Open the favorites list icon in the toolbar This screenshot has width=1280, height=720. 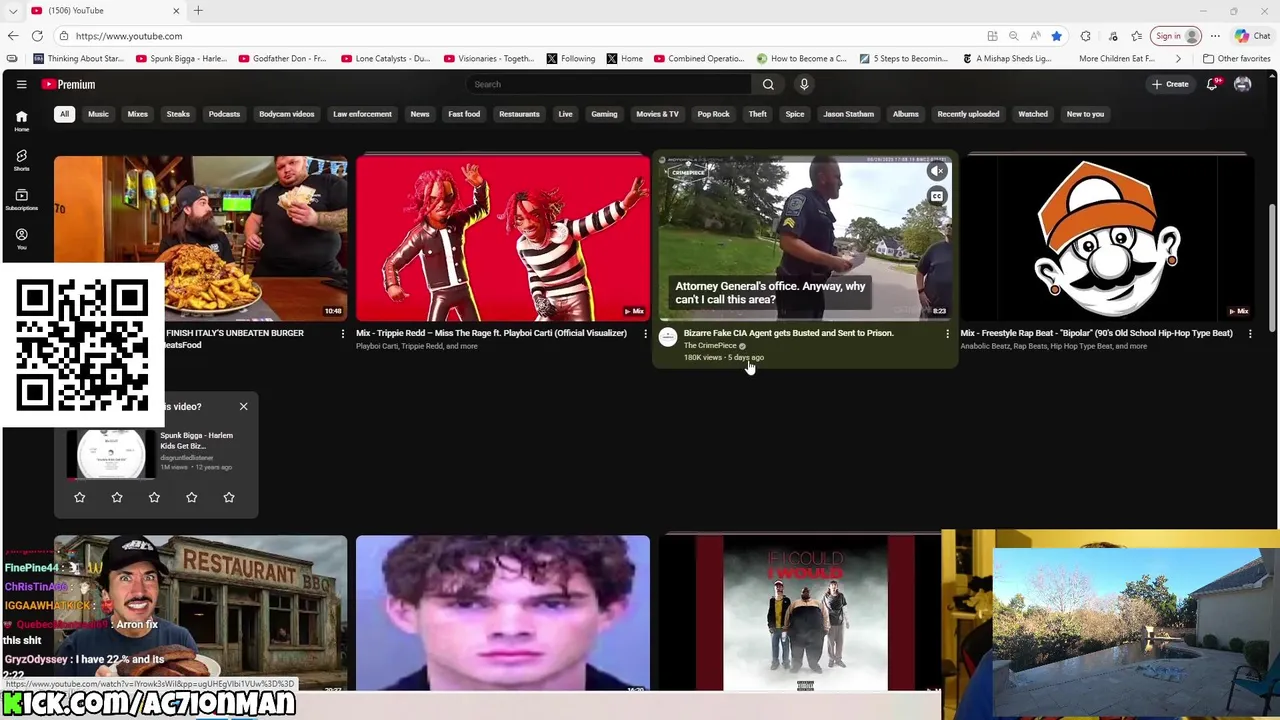(1136, 36)
